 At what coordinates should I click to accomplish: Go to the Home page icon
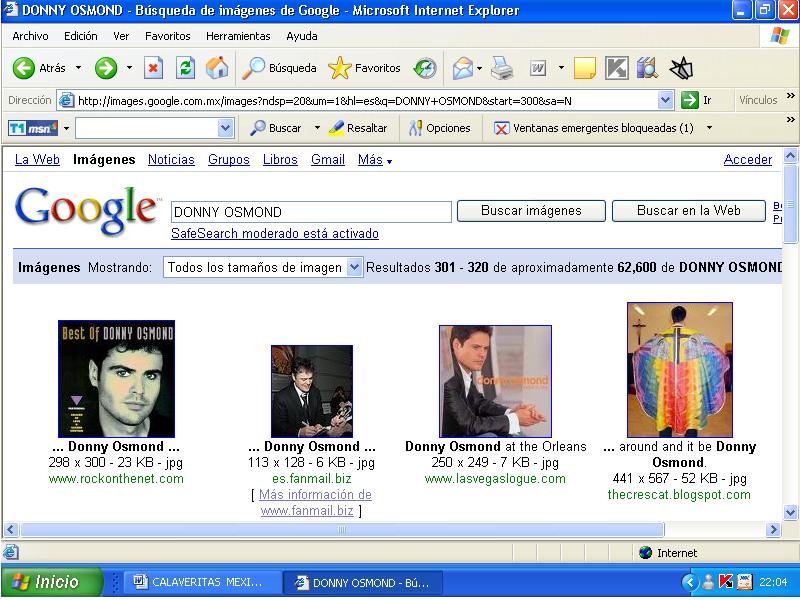[217, 68]
